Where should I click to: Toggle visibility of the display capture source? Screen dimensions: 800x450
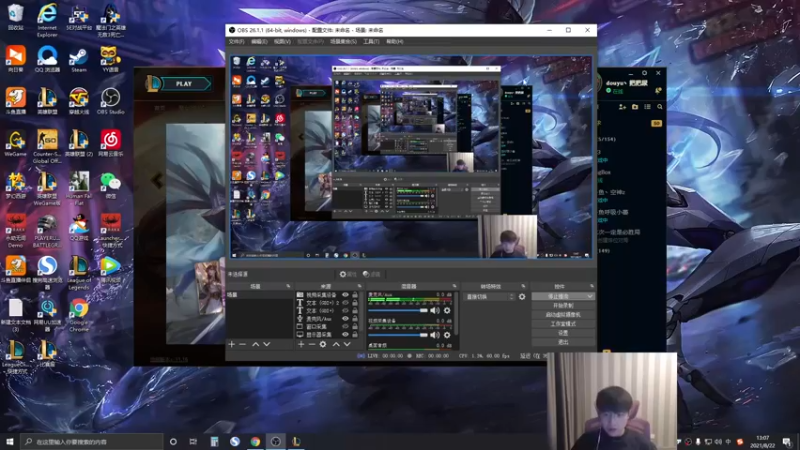point(345,335)
